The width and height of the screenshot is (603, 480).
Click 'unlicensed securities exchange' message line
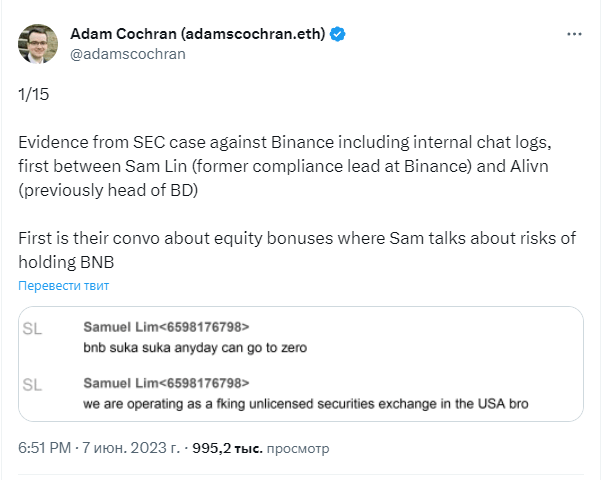(306, 404)
